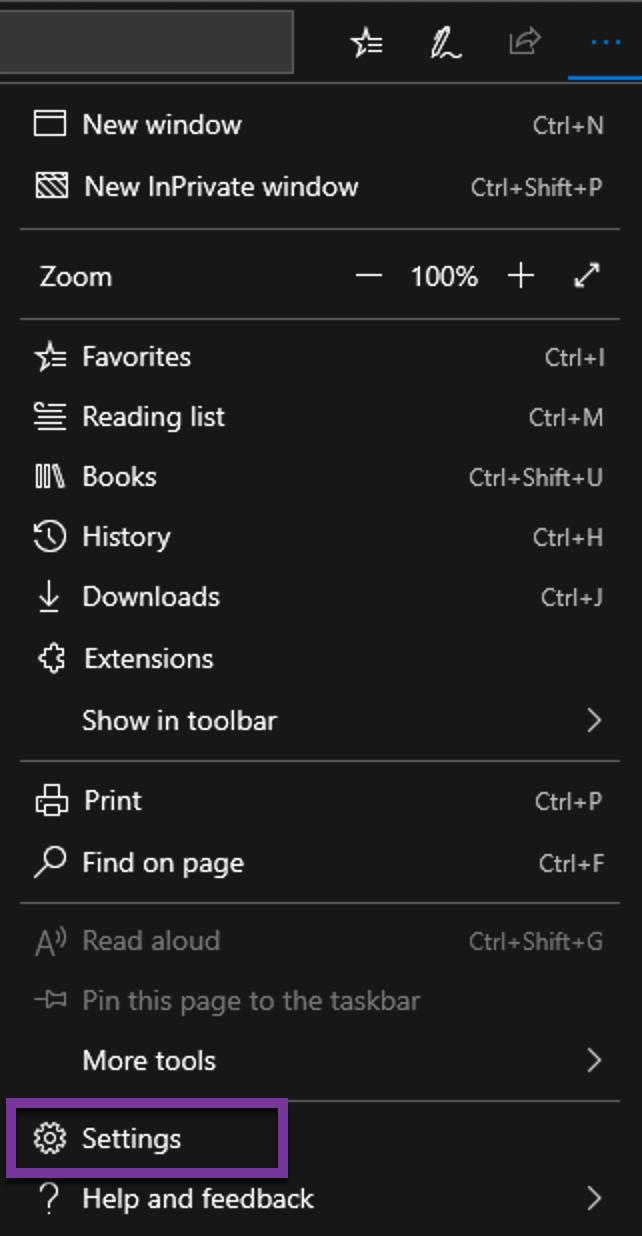Click the Share icon in toolbar
This screenshot has height=1236, width=642.
click(524, 42)
